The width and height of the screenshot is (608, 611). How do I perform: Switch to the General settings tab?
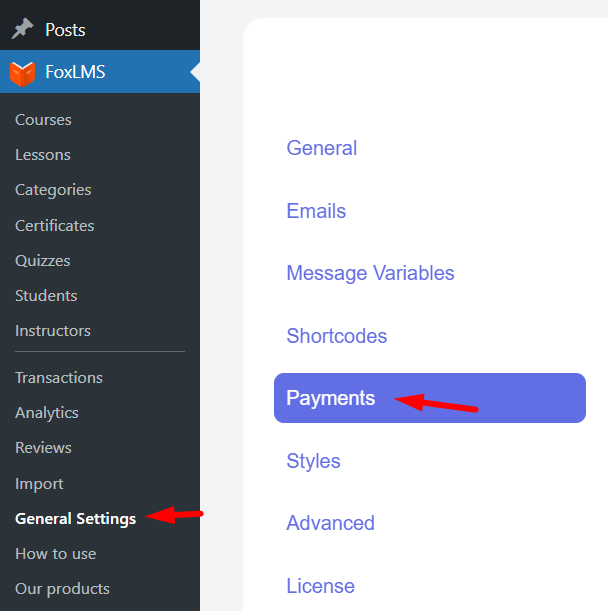coord(321,148)
